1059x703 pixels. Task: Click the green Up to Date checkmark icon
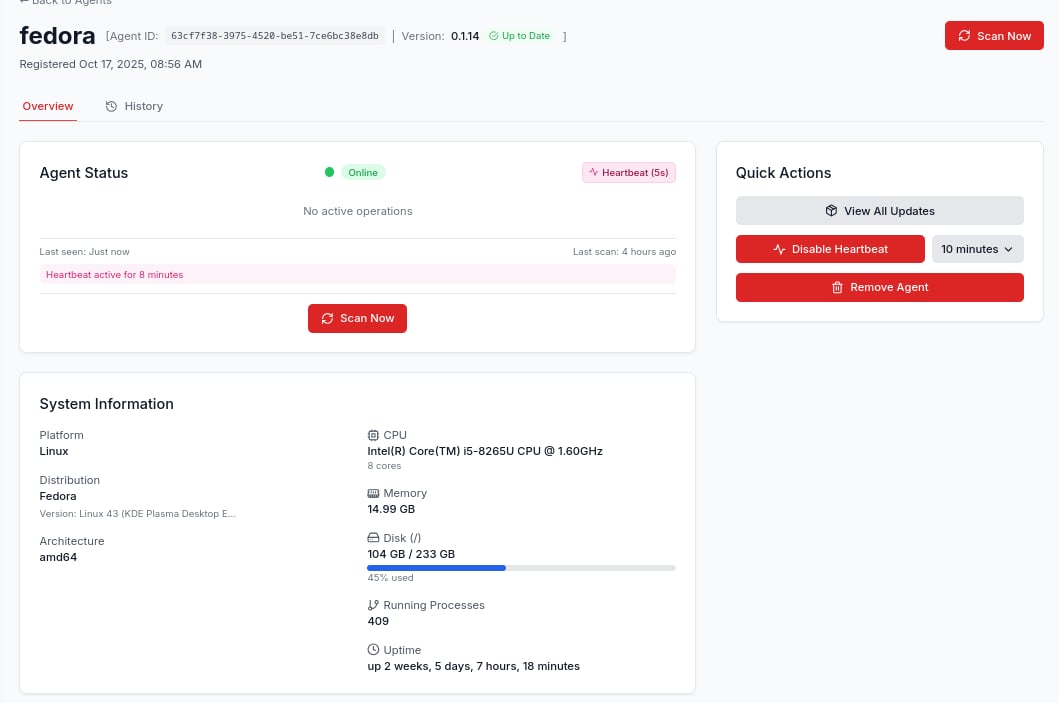pyautogui.click(x=493, y=36)
